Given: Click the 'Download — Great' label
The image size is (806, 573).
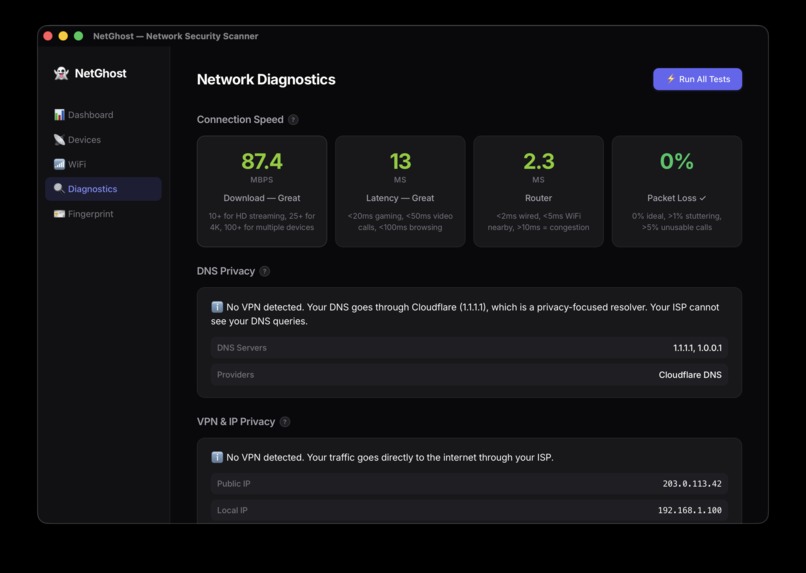Looking at the screenshot, I should pos(262,198).
